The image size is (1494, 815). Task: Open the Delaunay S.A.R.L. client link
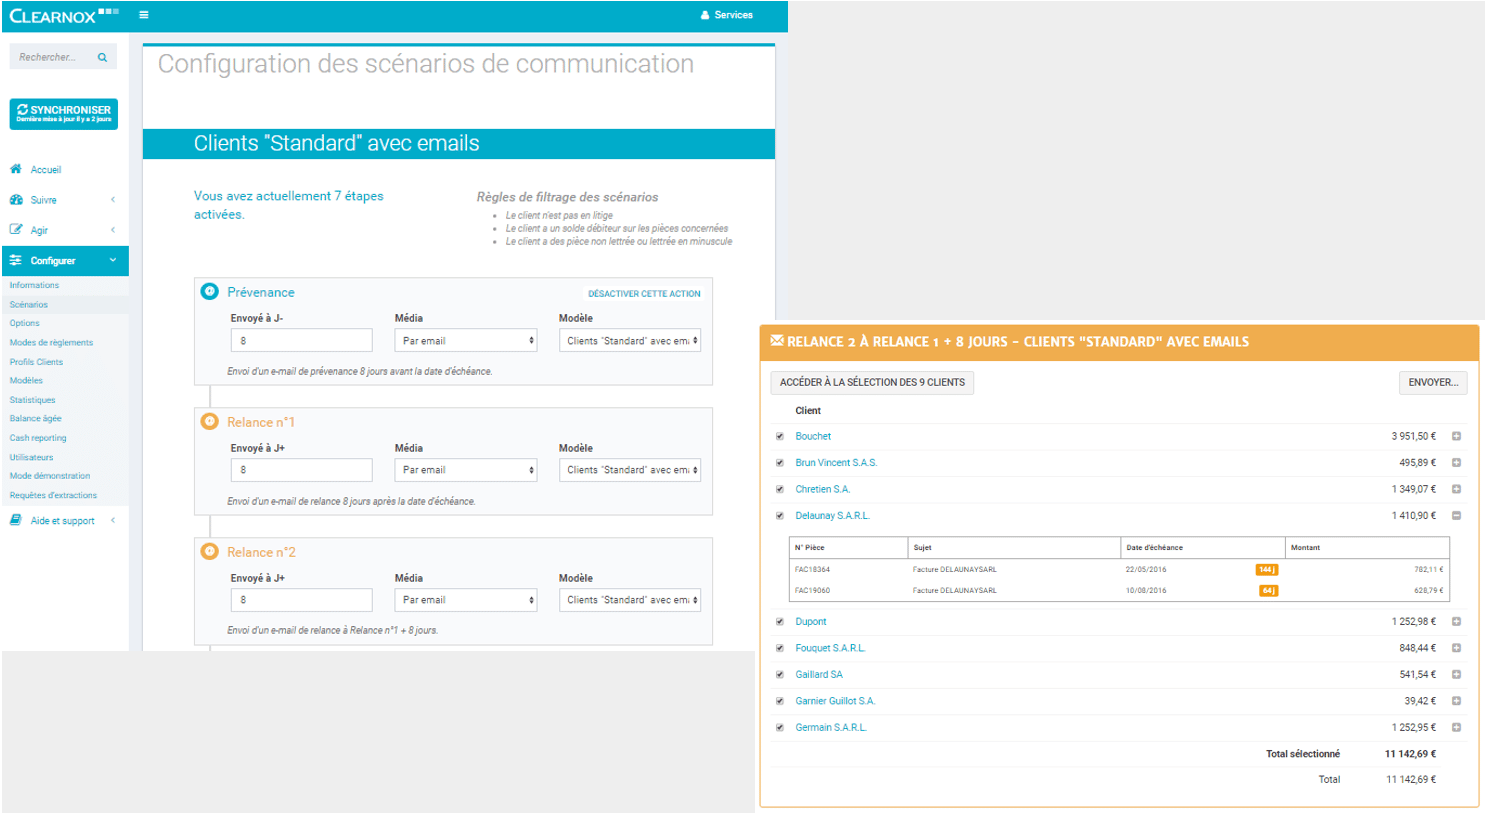click(832, 516)
